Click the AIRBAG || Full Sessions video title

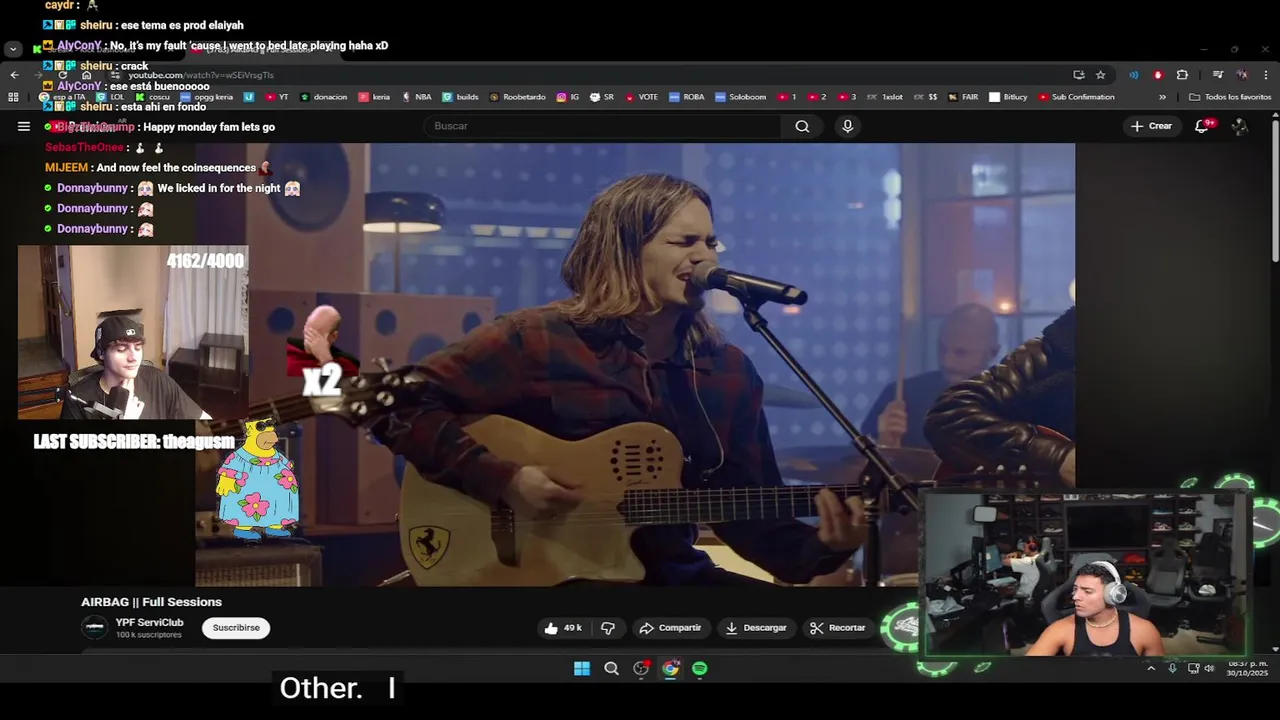pos(151,602)
